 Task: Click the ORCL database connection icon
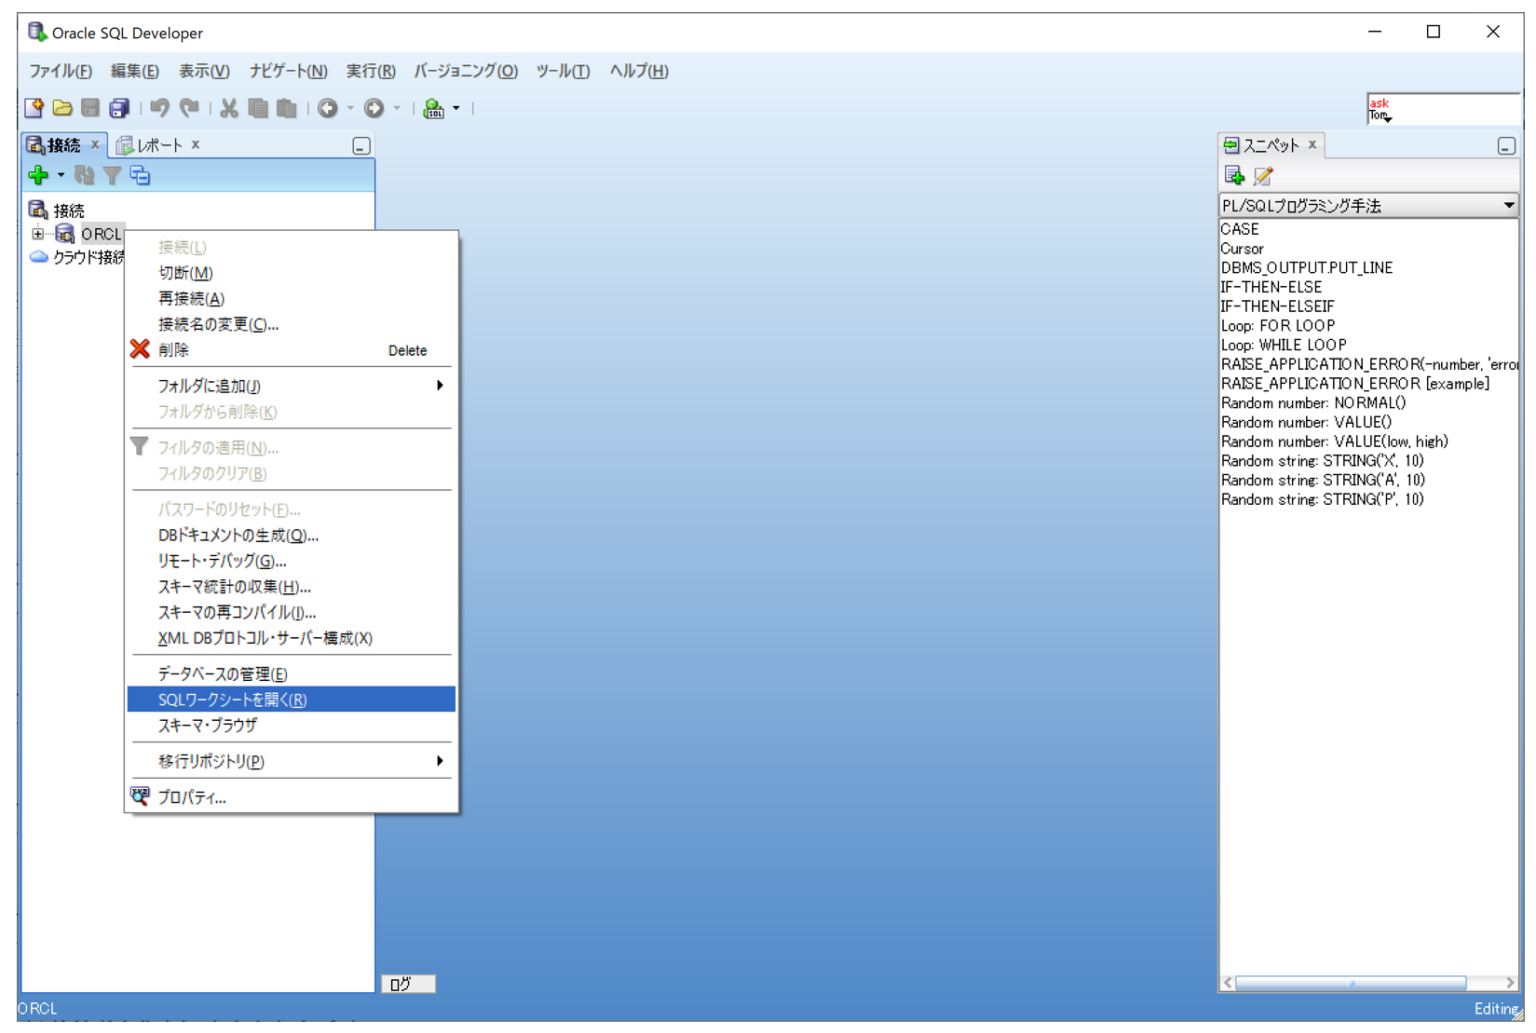(x=65, y=234)
